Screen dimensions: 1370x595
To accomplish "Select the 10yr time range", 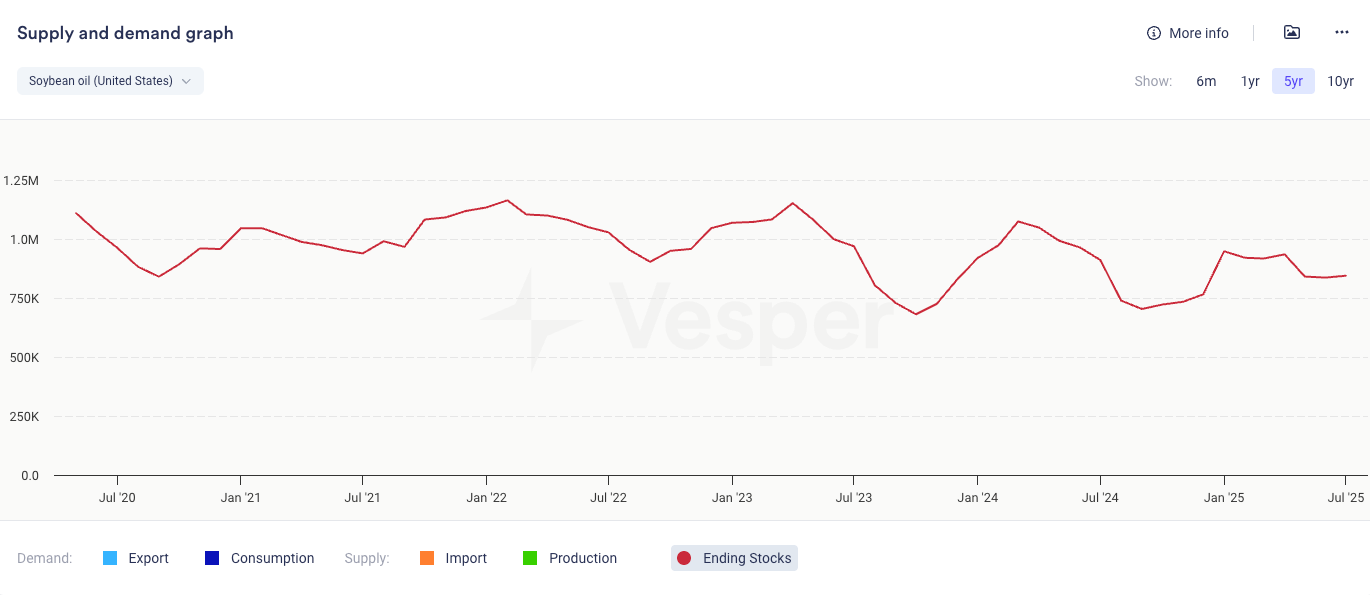I will point(1340,81).
